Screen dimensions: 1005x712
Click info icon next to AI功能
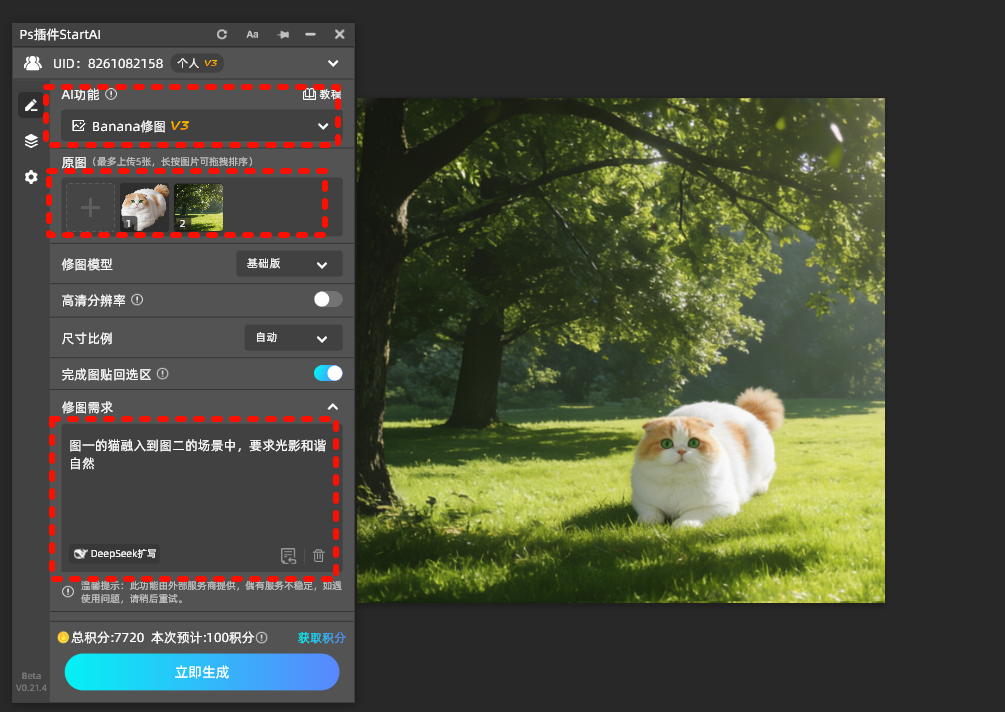(111, 95)
